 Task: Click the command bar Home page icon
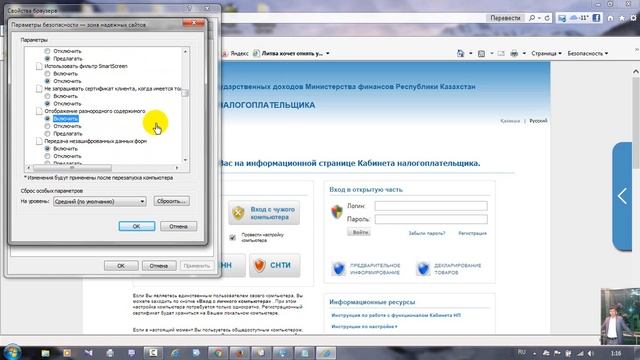[460, 53]
